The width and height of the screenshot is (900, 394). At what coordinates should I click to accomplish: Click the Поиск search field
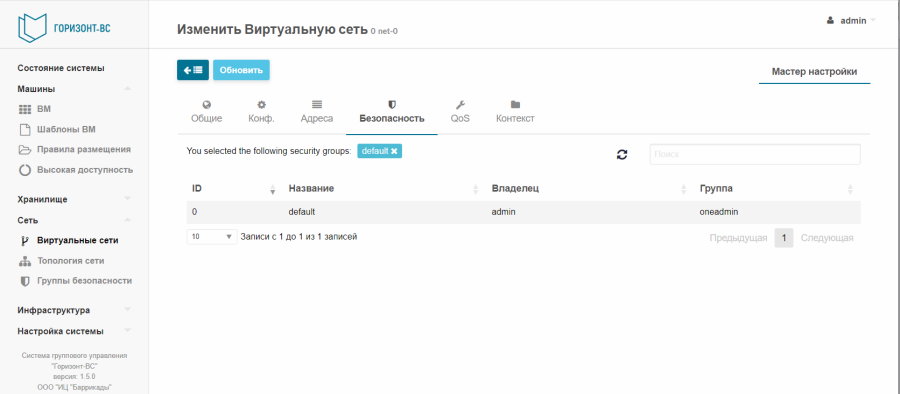tap(755, 154)
